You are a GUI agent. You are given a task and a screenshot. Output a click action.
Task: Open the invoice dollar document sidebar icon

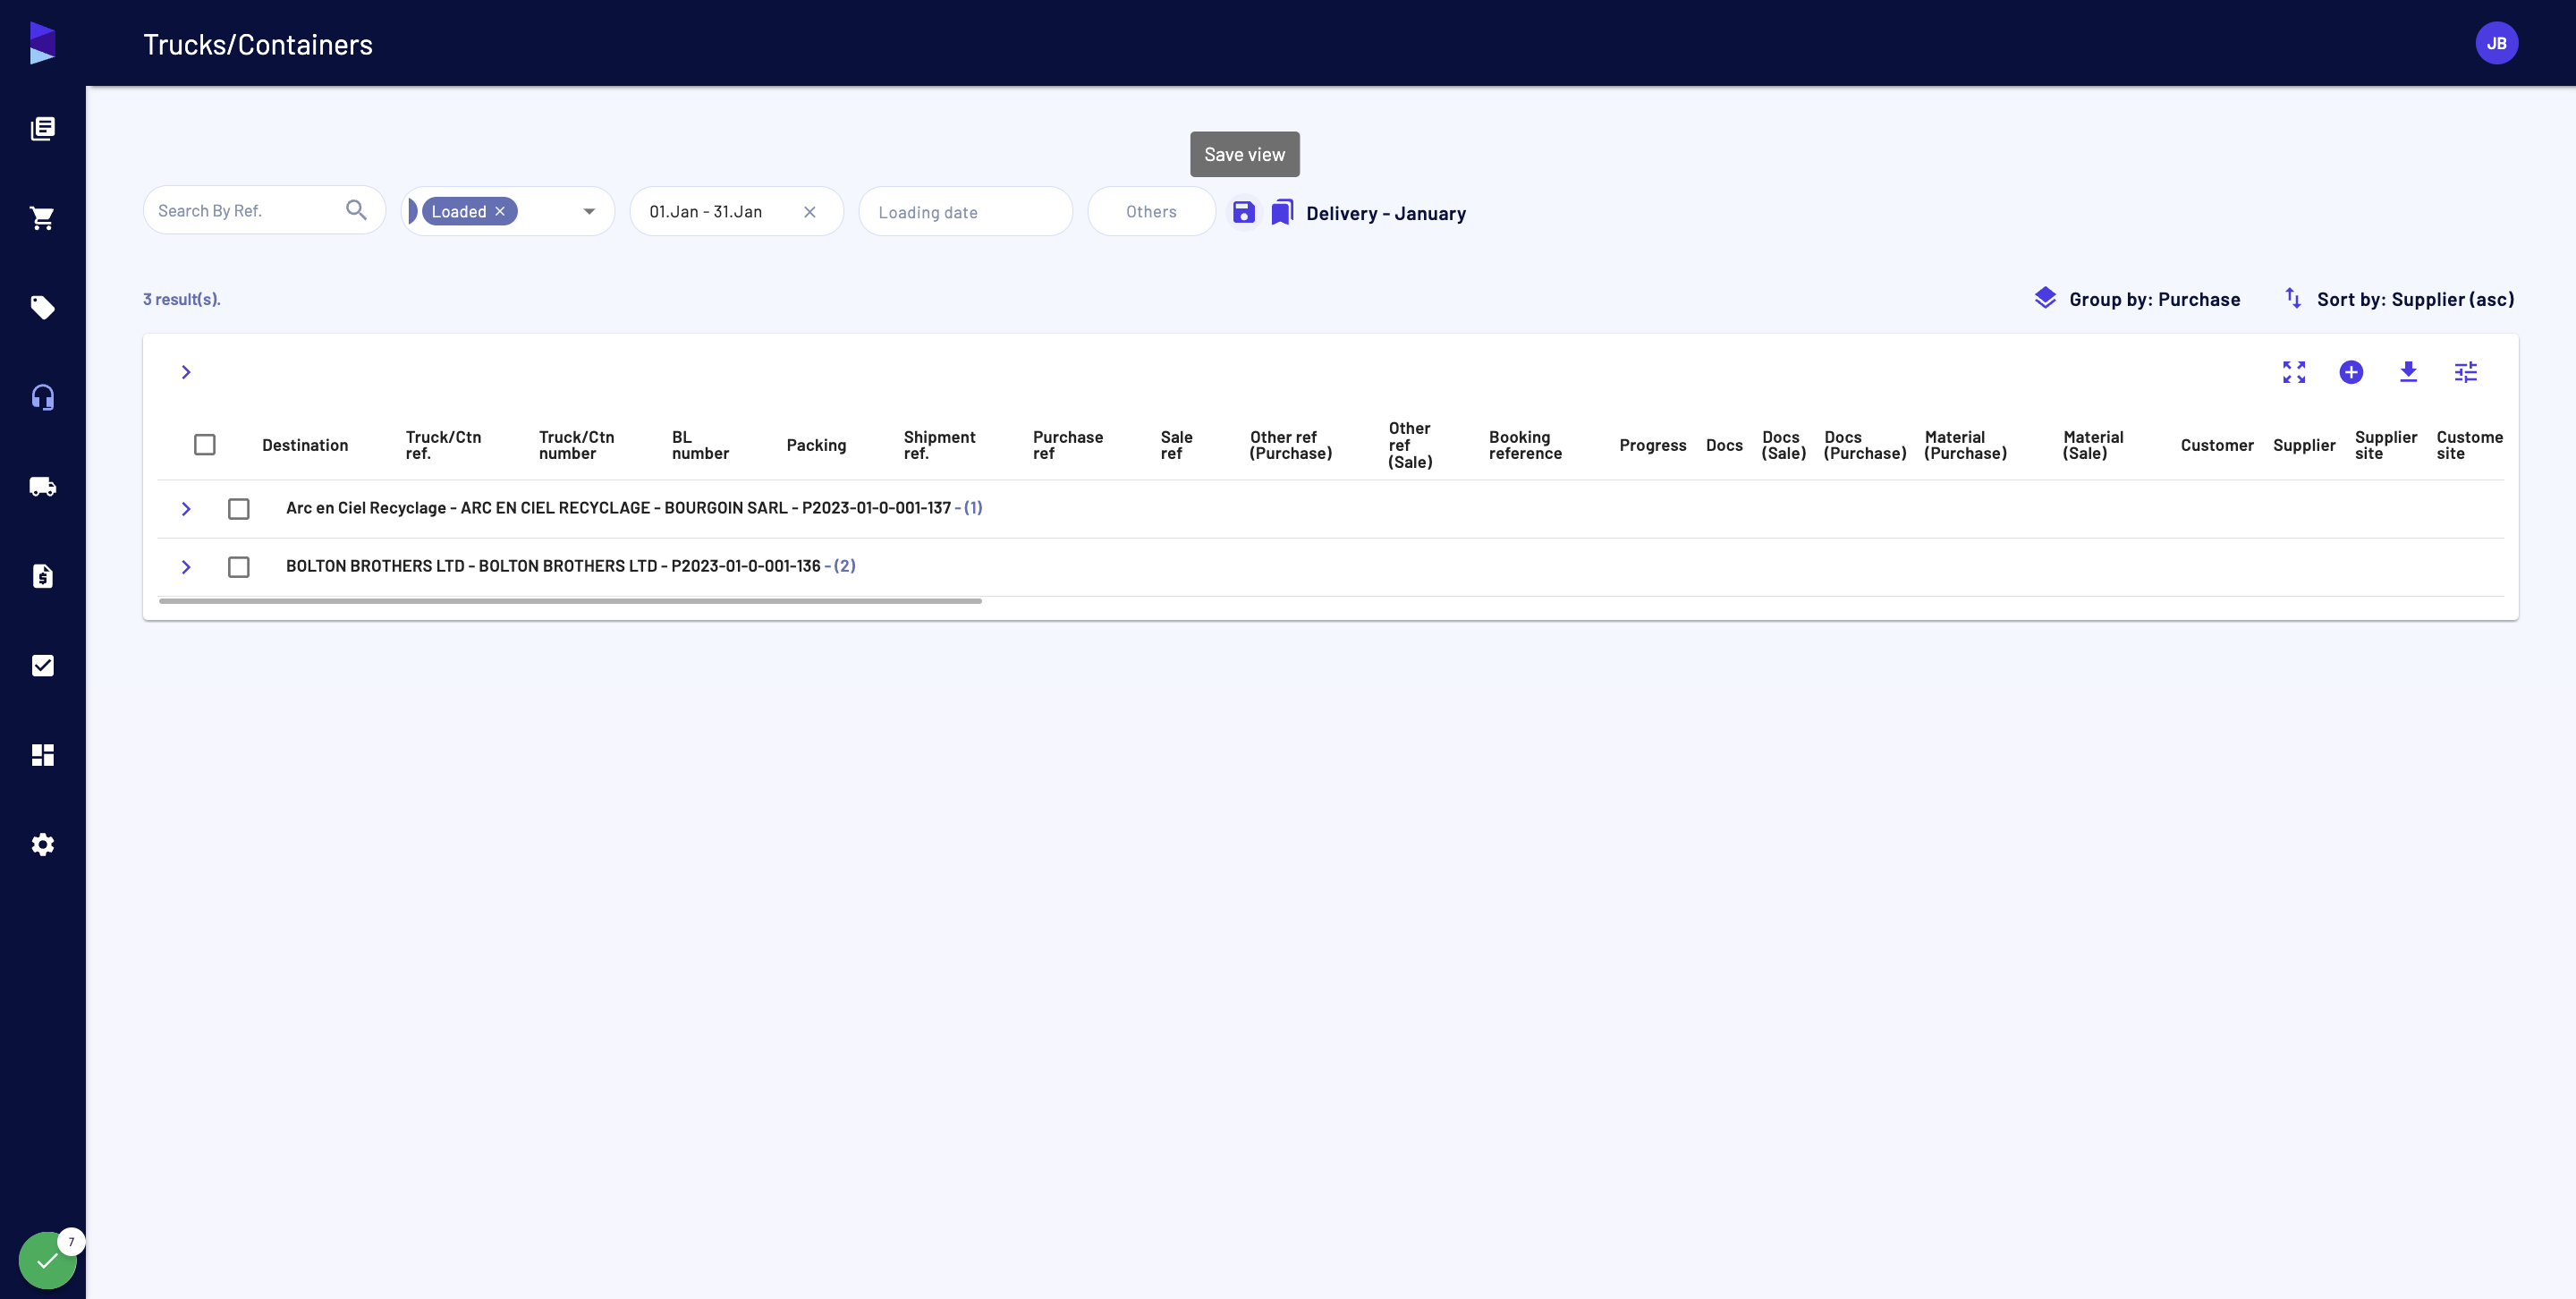pos(42,576)
